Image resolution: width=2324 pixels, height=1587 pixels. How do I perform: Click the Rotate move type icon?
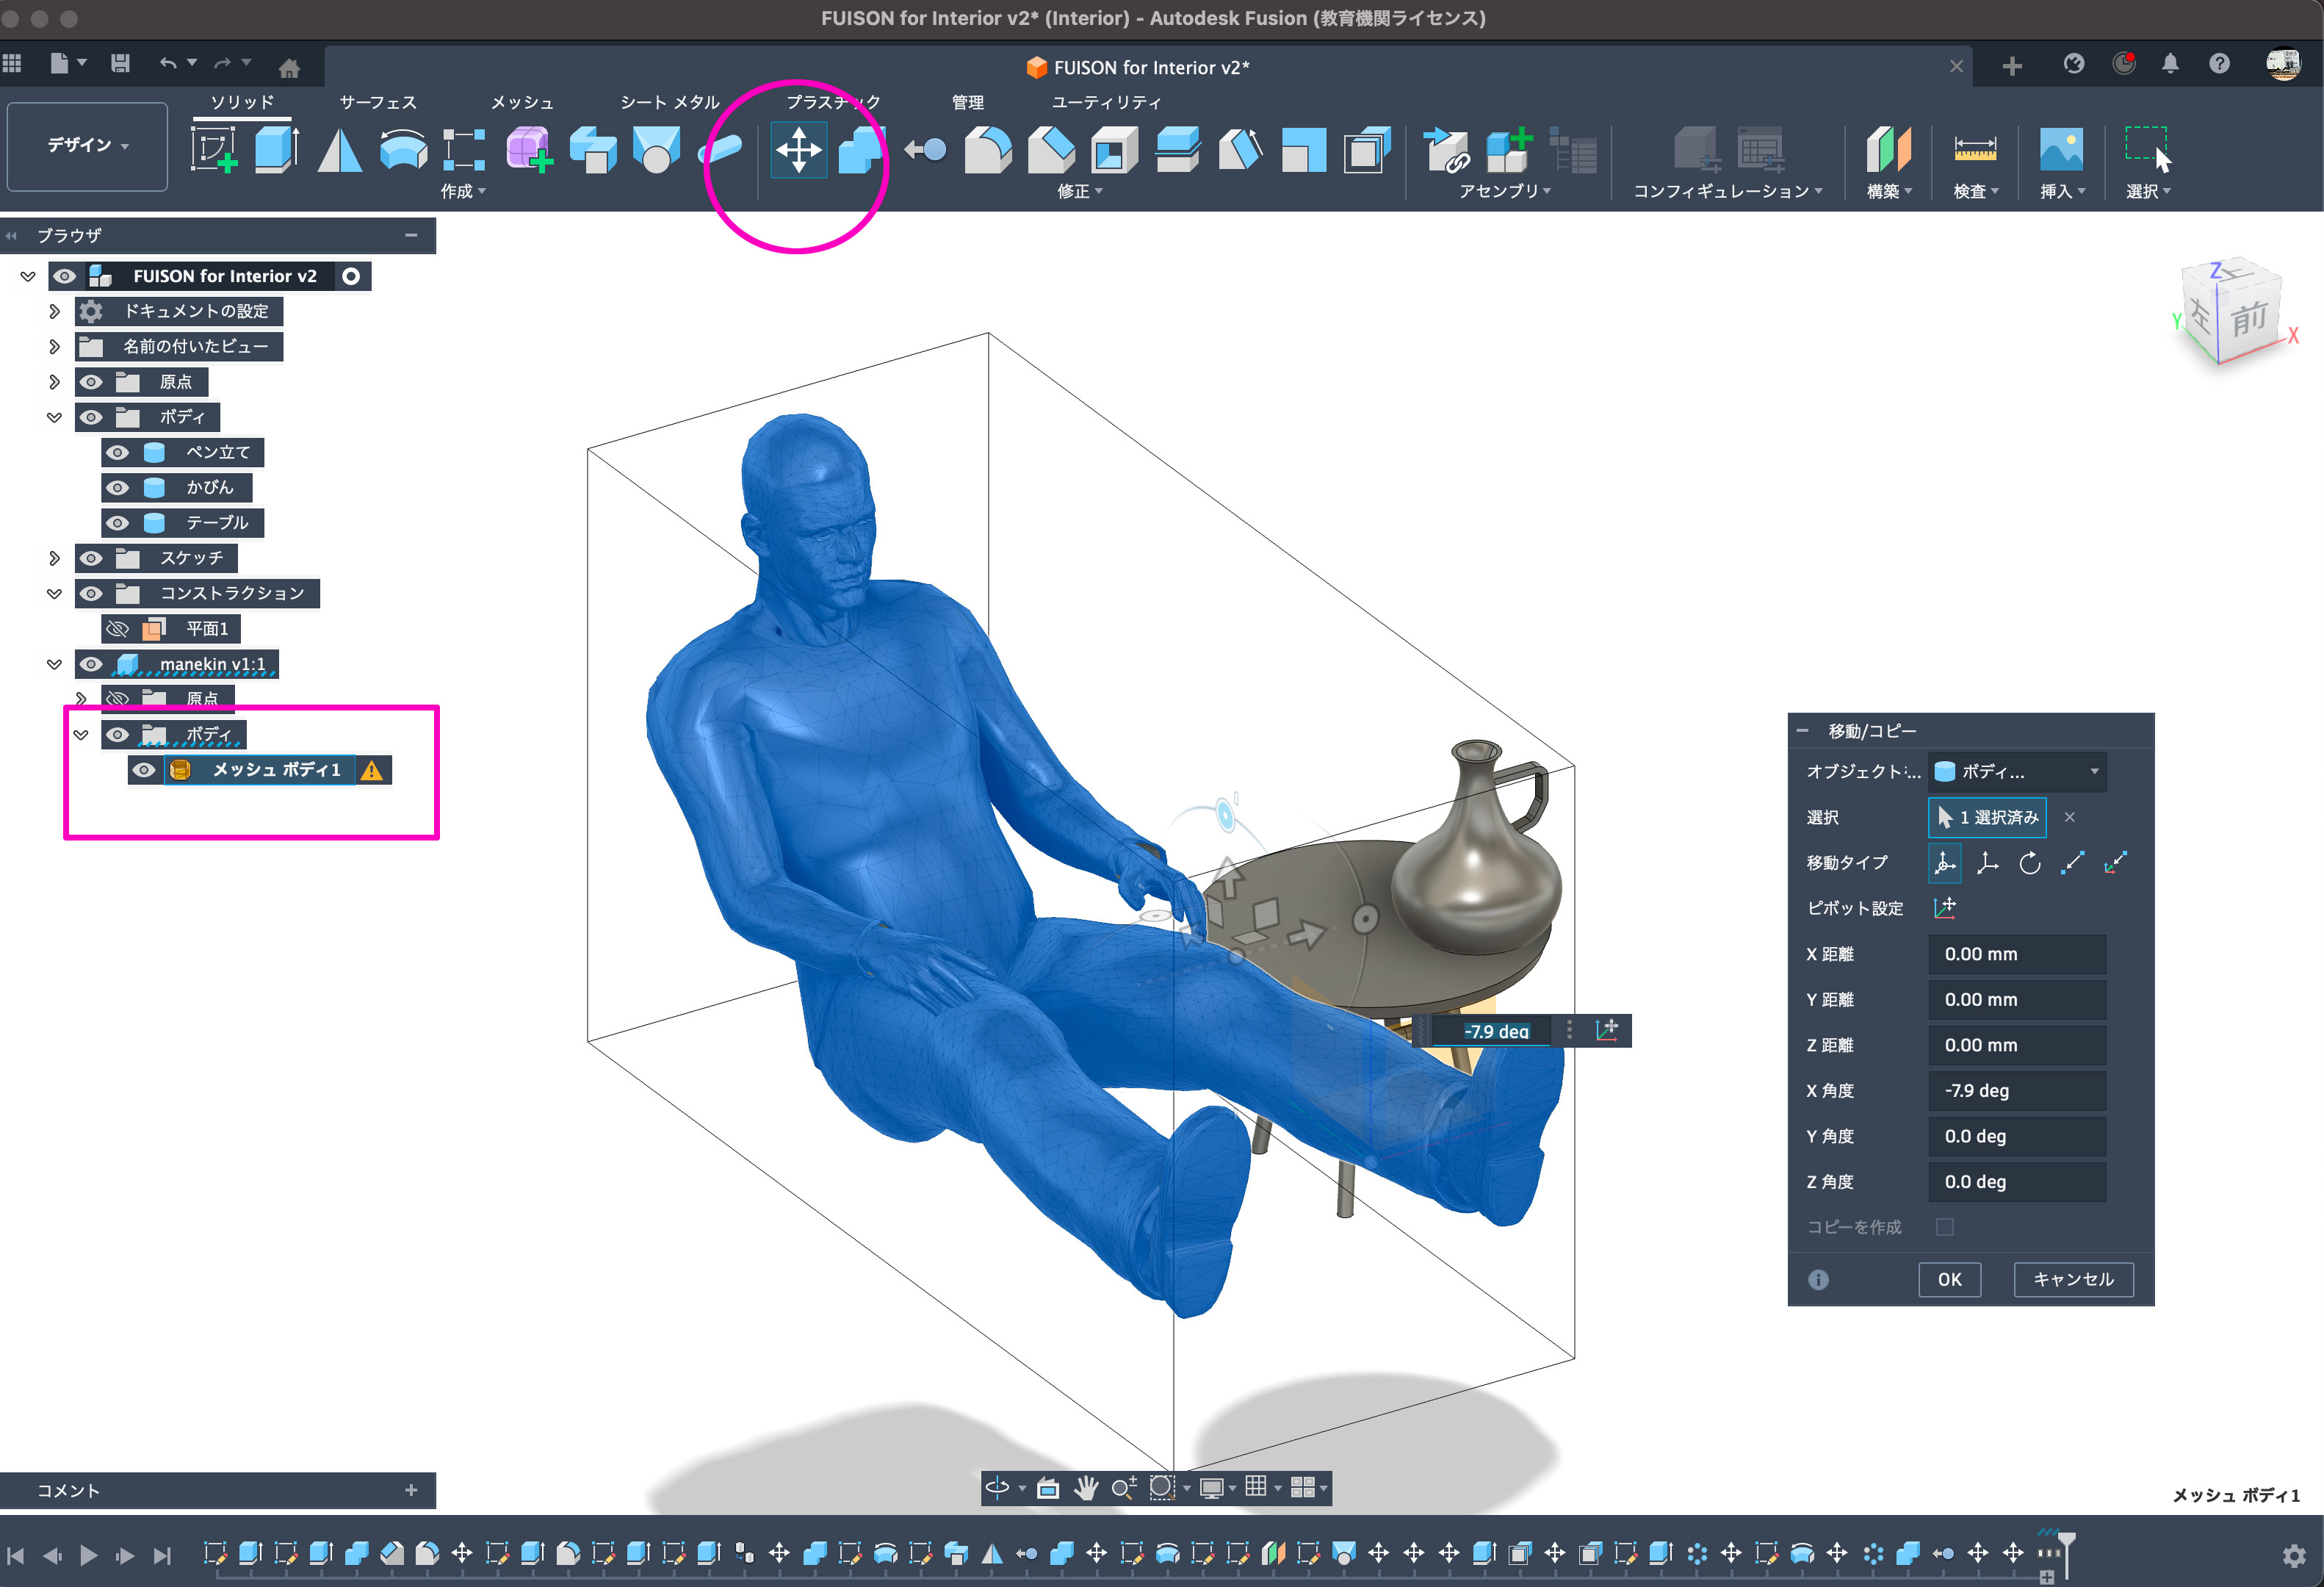pyautogui.click(x=2029, y=863)
